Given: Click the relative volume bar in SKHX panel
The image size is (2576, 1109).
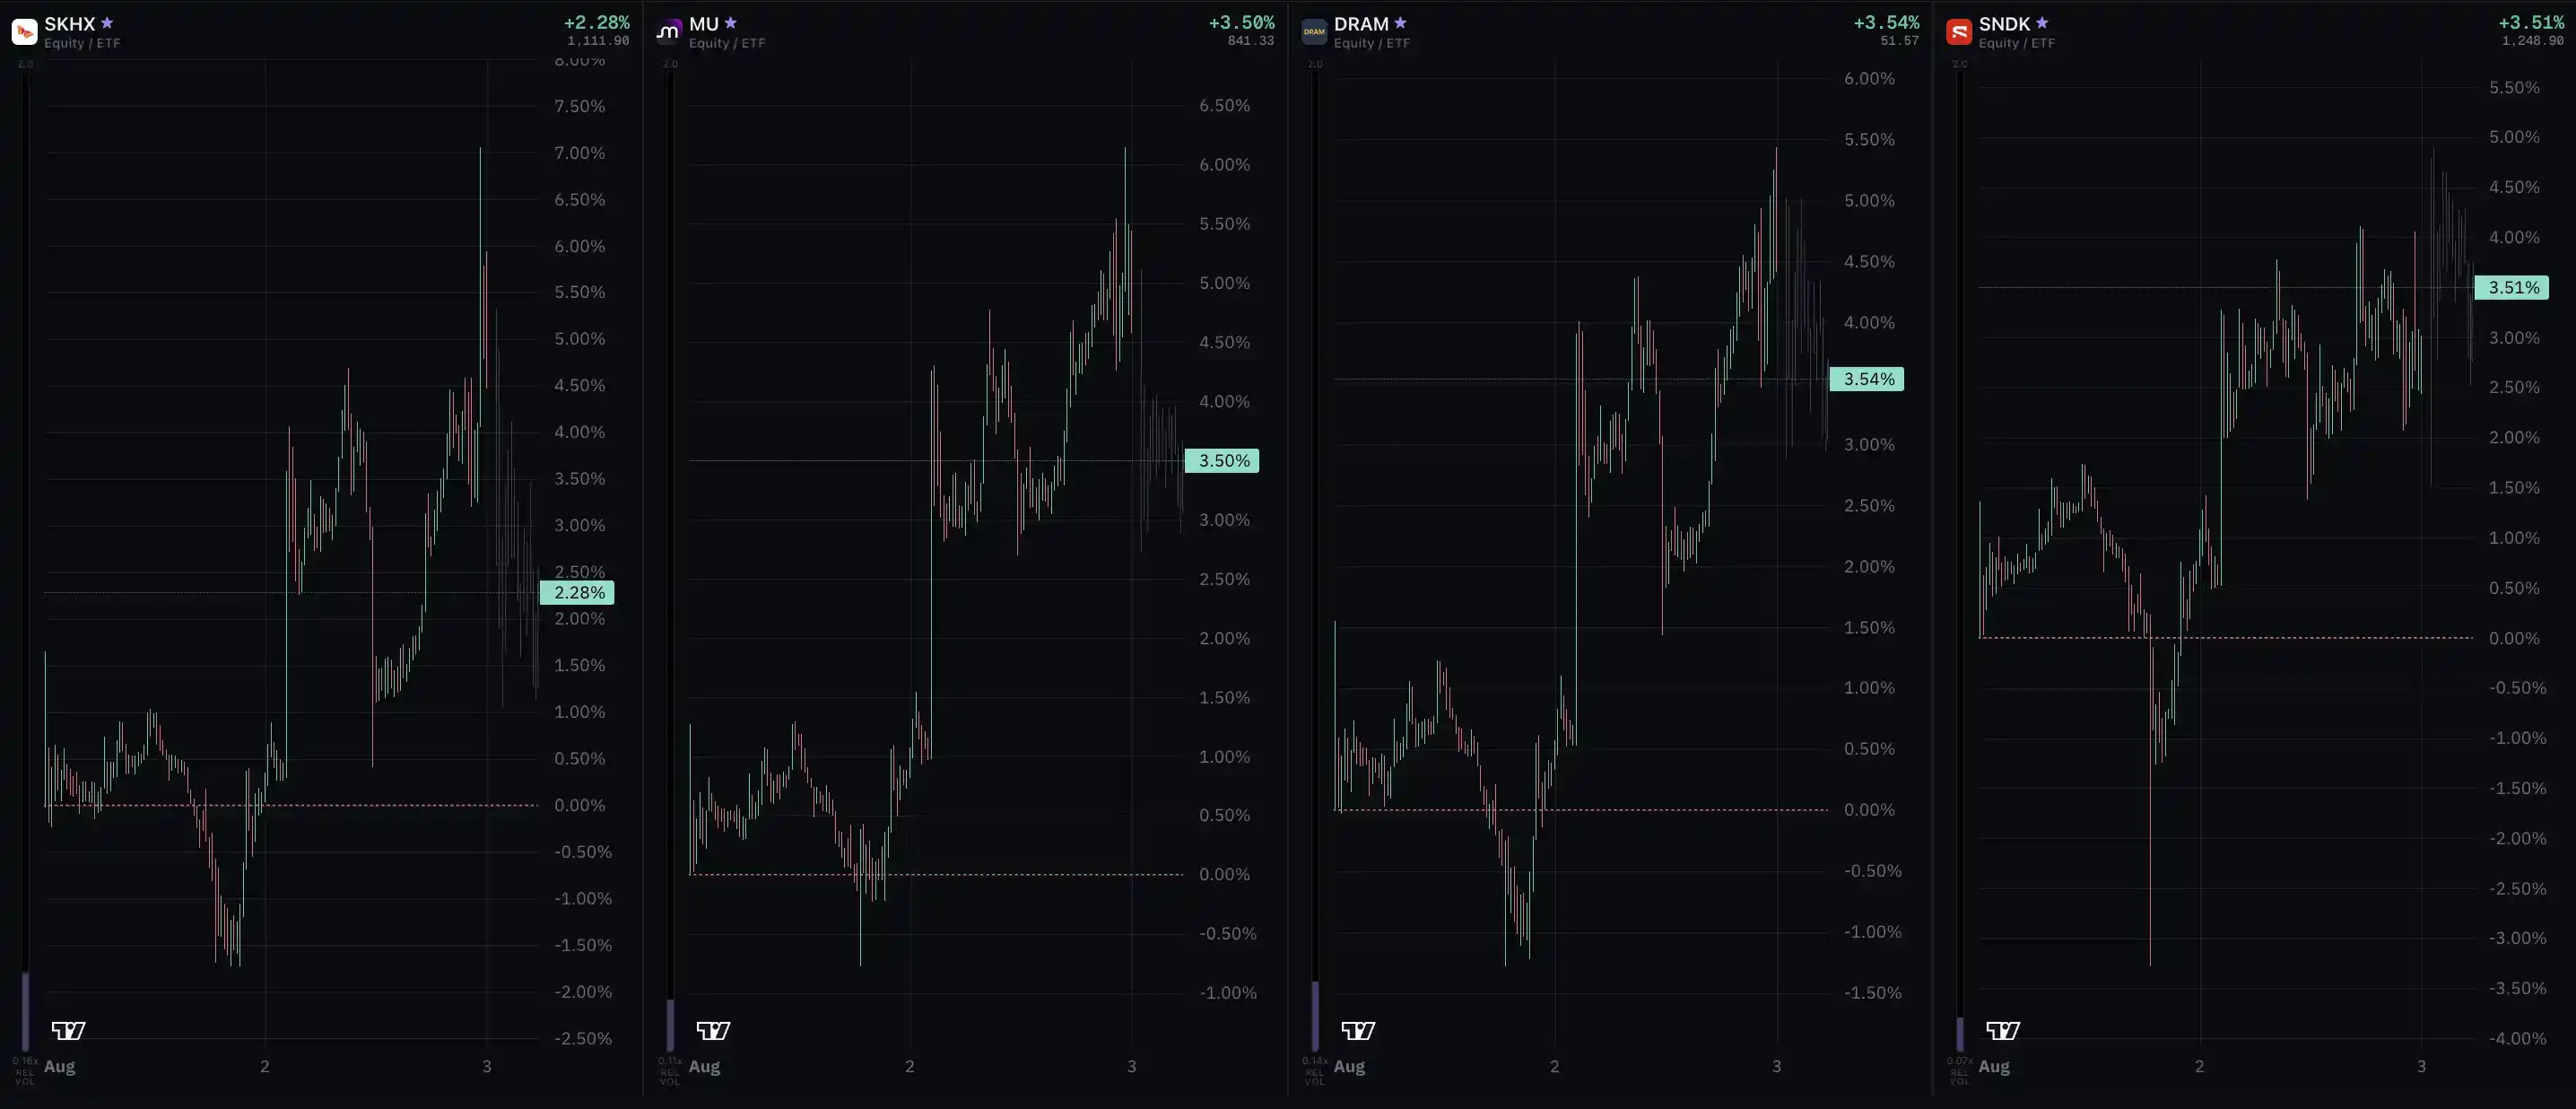Looking at the screenshot, I should point(25,1011).
